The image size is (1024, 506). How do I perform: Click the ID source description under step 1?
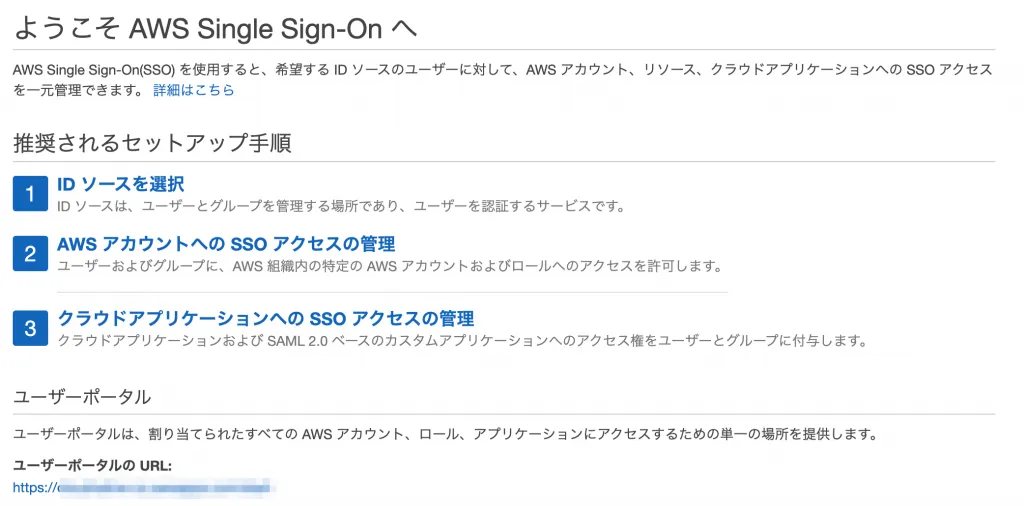340,206
